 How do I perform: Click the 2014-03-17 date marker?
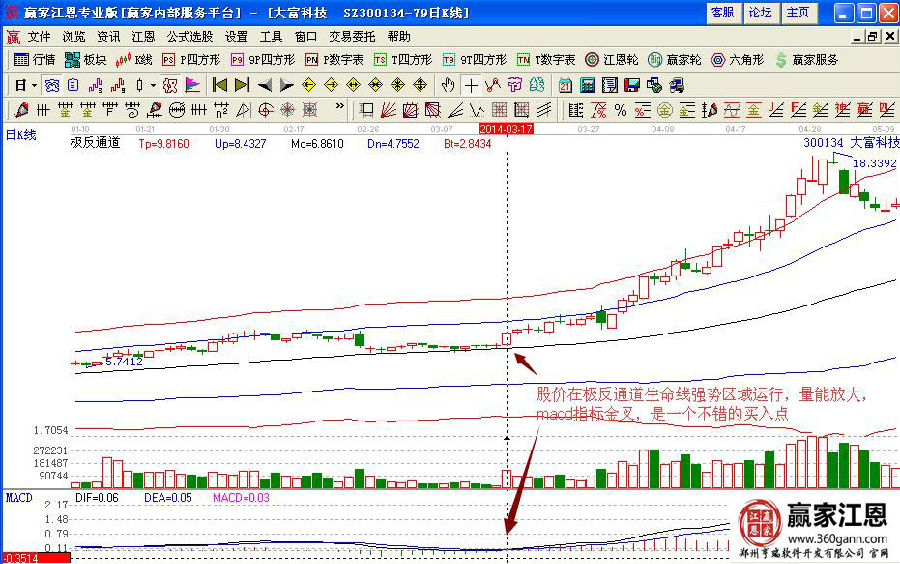point(506,129)
